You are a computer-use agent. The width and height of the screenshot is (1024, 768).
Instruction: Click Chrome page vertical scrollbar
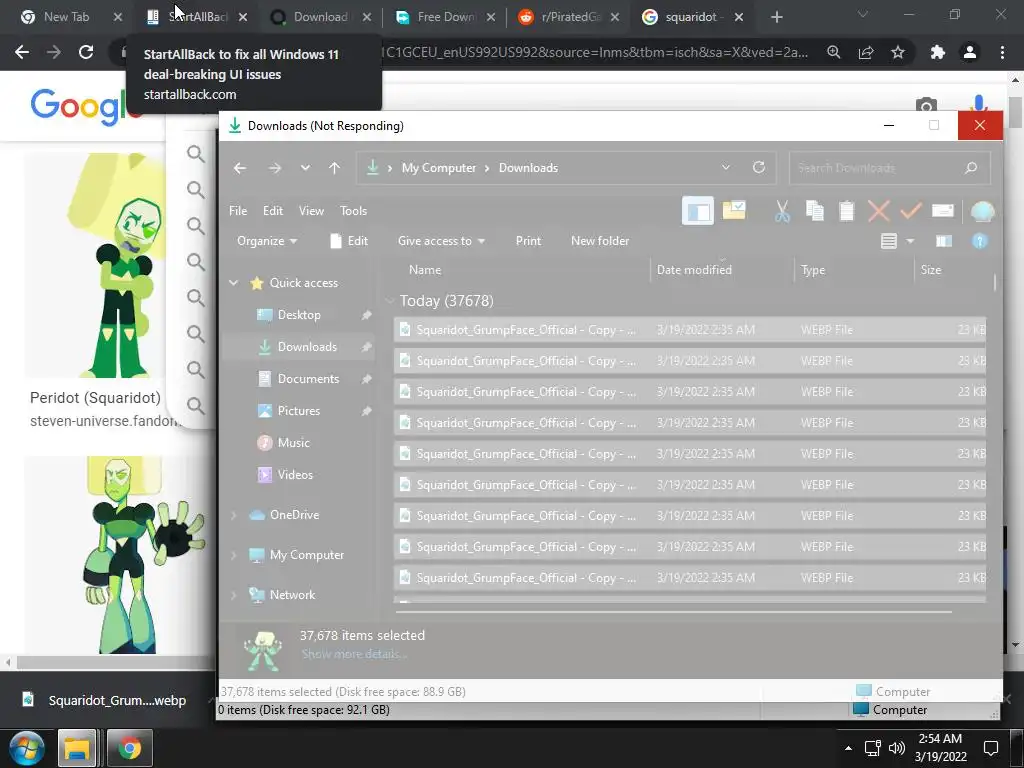coord(1015,112)
